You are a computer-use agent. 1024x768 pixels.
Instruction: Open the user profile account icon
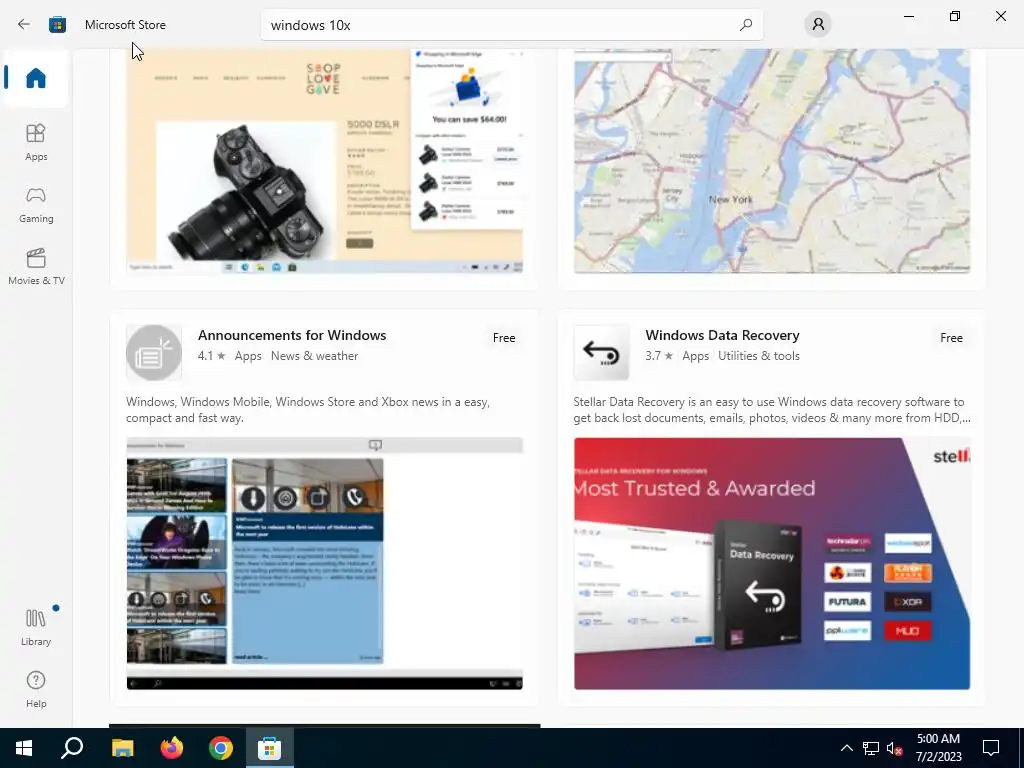(818, 25)
